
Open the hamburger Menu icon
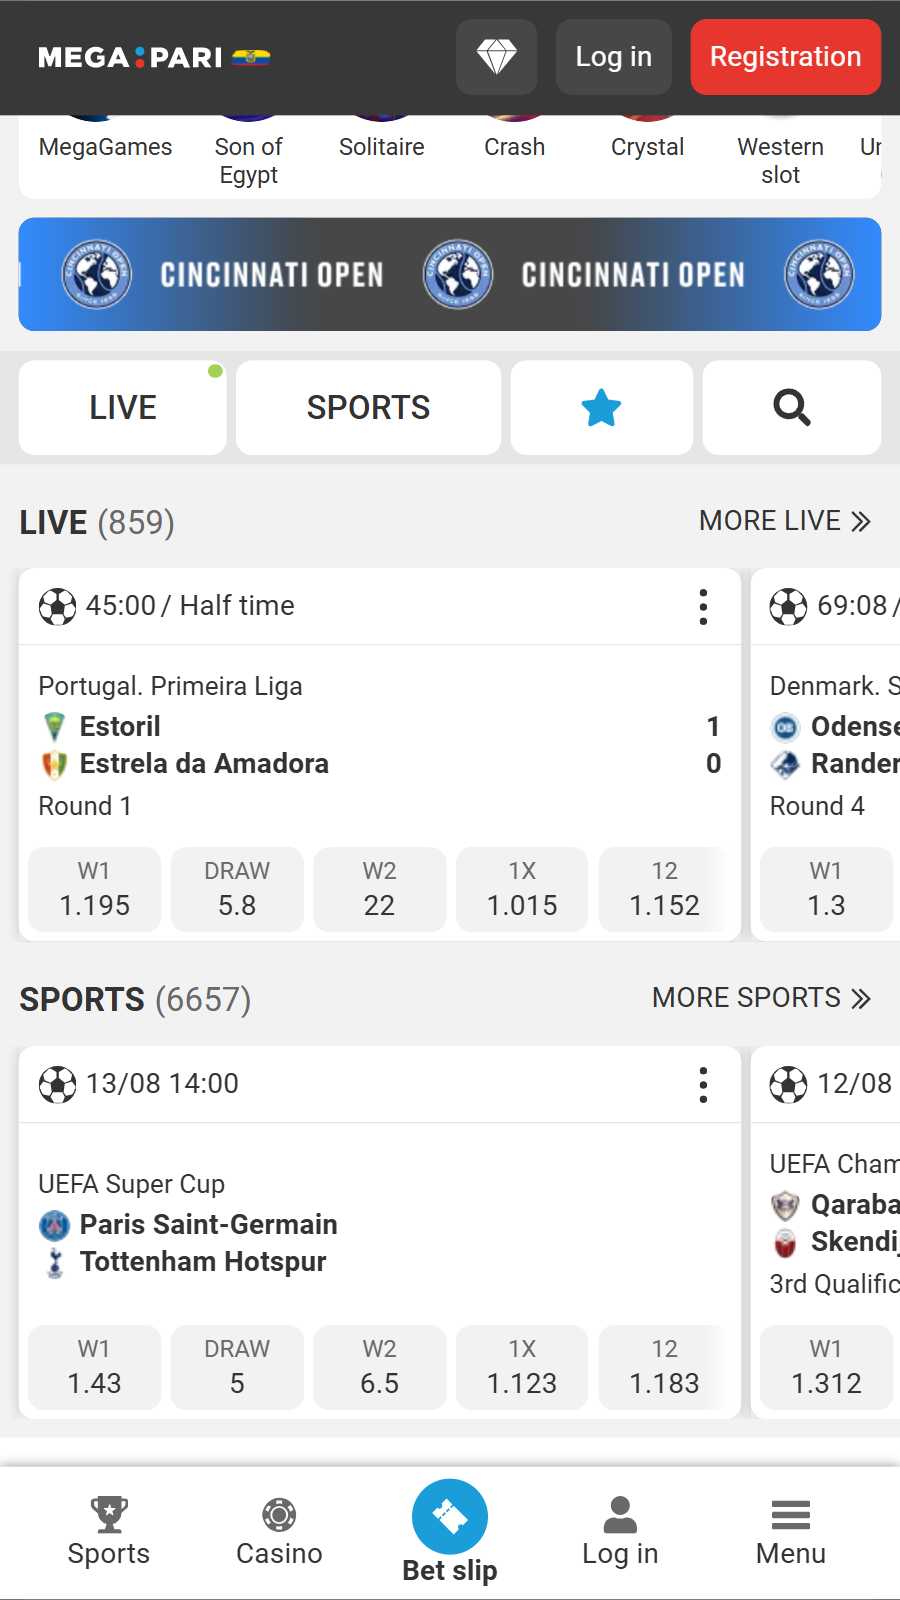(x=790, y=1515)
